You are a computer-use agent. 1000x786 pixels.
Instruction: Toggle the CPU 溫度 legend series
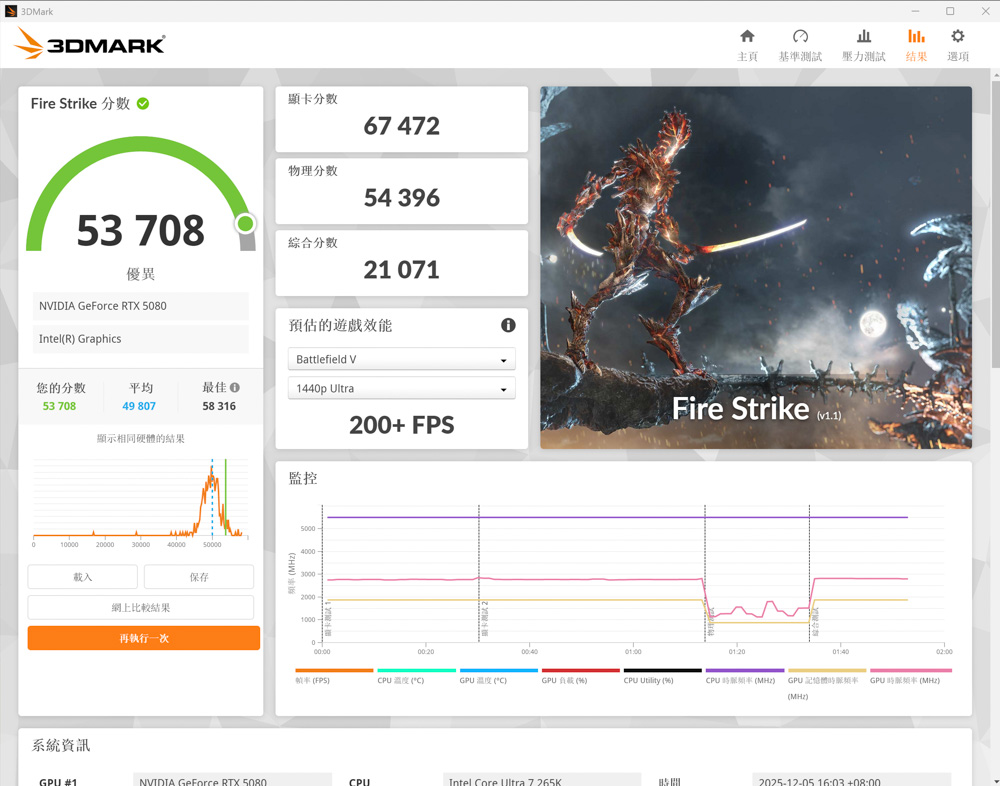coord(400,680)
